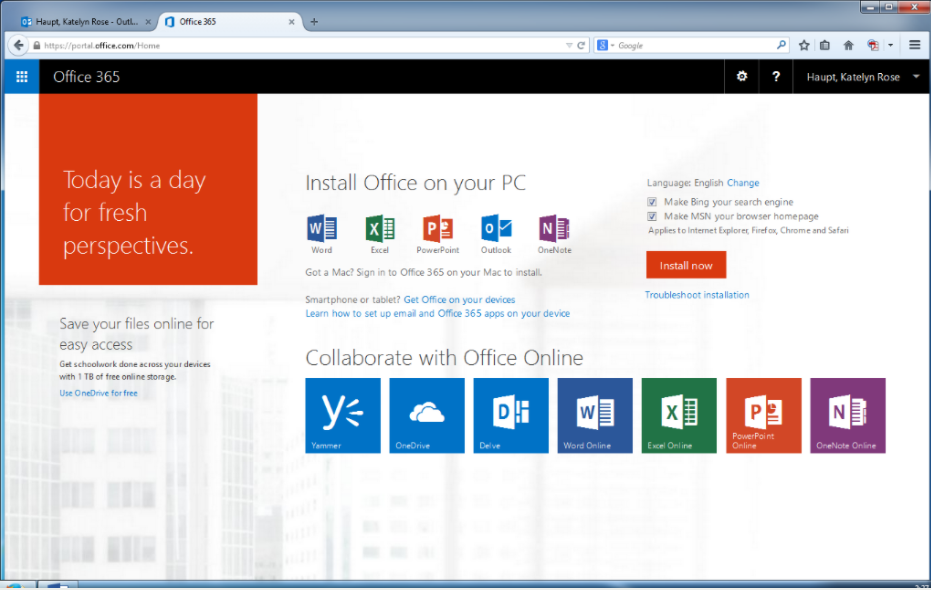931x590 pixels.
Task: Uncheck Make MSN your browser homepage
Action: [652, 216]
